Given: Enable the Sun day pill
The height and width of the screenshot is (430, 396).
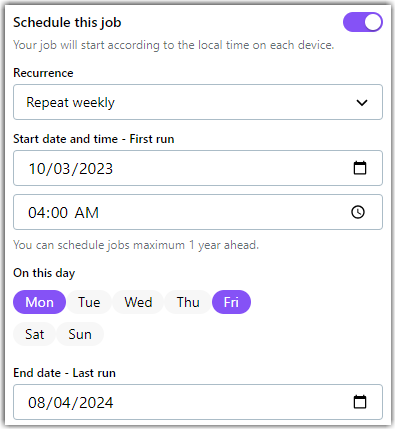Looking at the screenshot, I should pos(80,334).
